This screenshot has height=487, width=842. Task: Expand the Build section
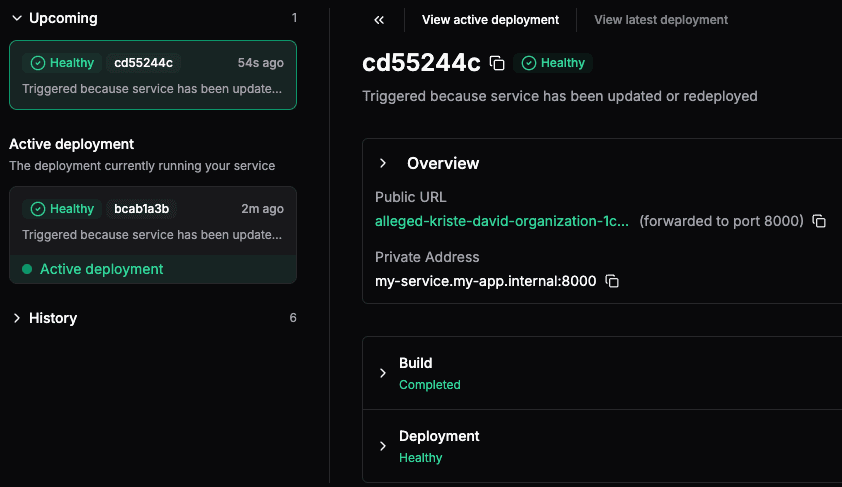[x=383, y=373]
